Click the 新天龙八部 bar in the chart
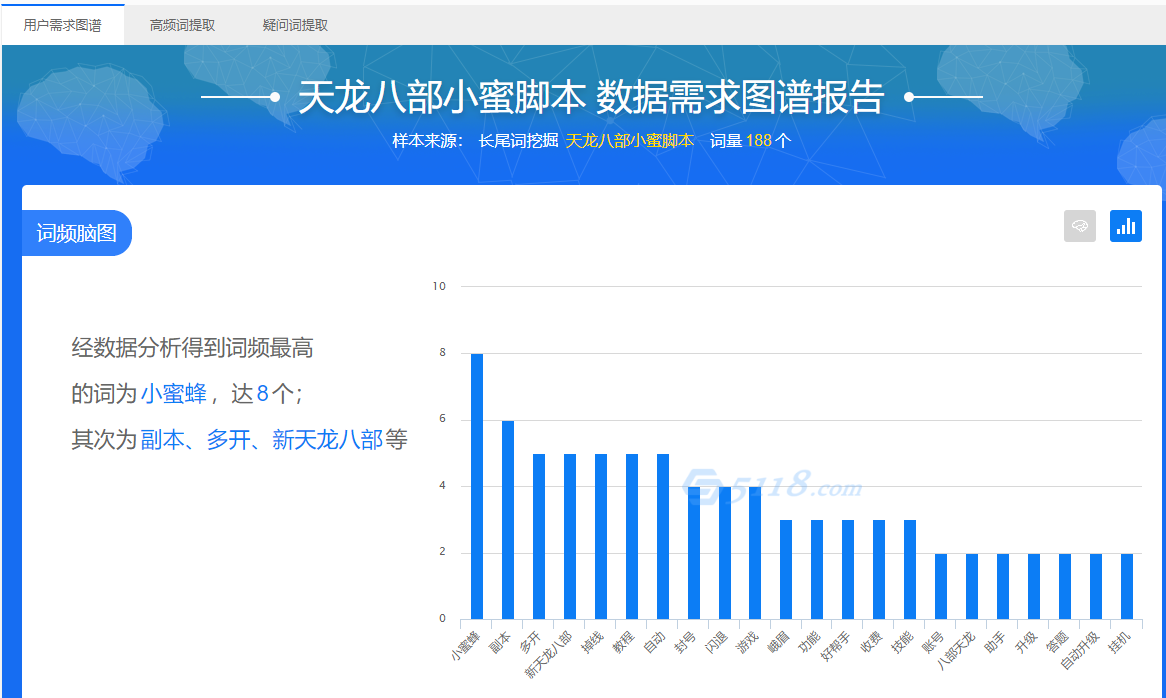 (x=570, y=536)
